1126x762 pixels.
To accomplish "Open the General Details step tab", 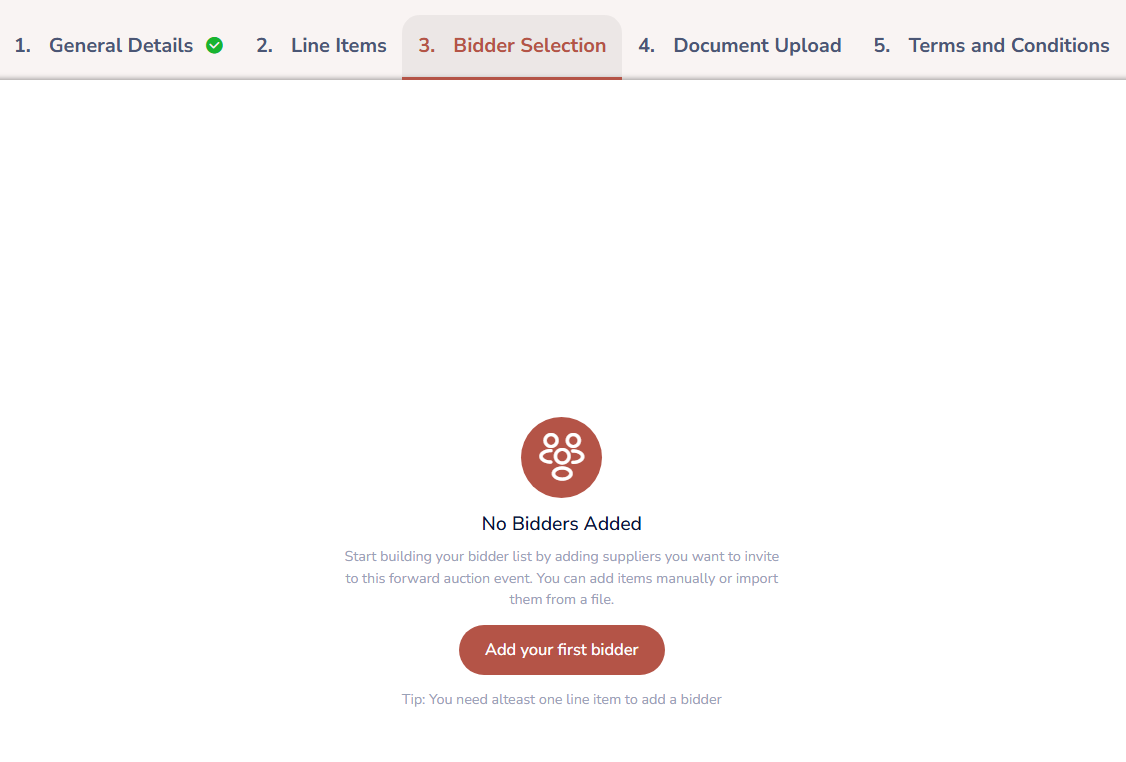I will pyautogui.click(x=119, y=45).
